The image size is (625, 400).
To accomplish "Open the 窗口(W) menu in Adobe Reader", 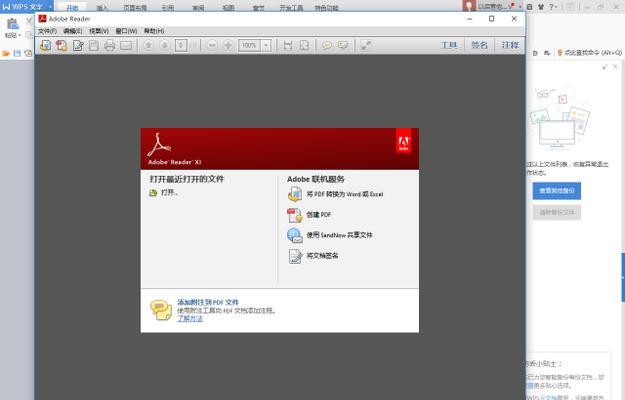I will pyautogui.click(x=126, y=31).
